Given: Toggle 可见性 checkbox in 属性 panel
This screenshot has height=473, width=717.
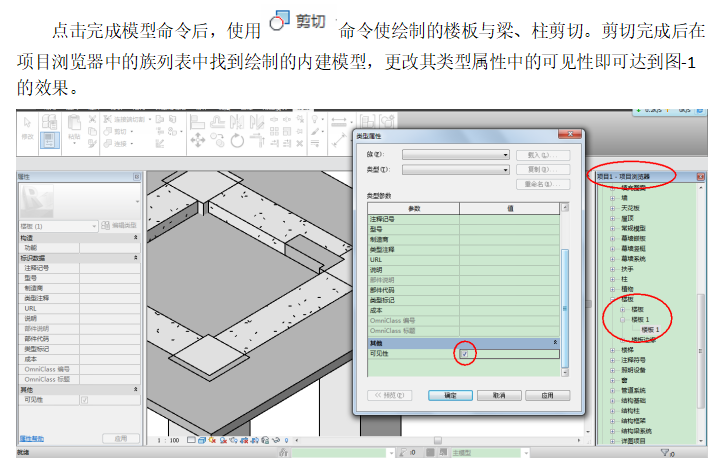Looking at the screenshot, I should (85, 400).
